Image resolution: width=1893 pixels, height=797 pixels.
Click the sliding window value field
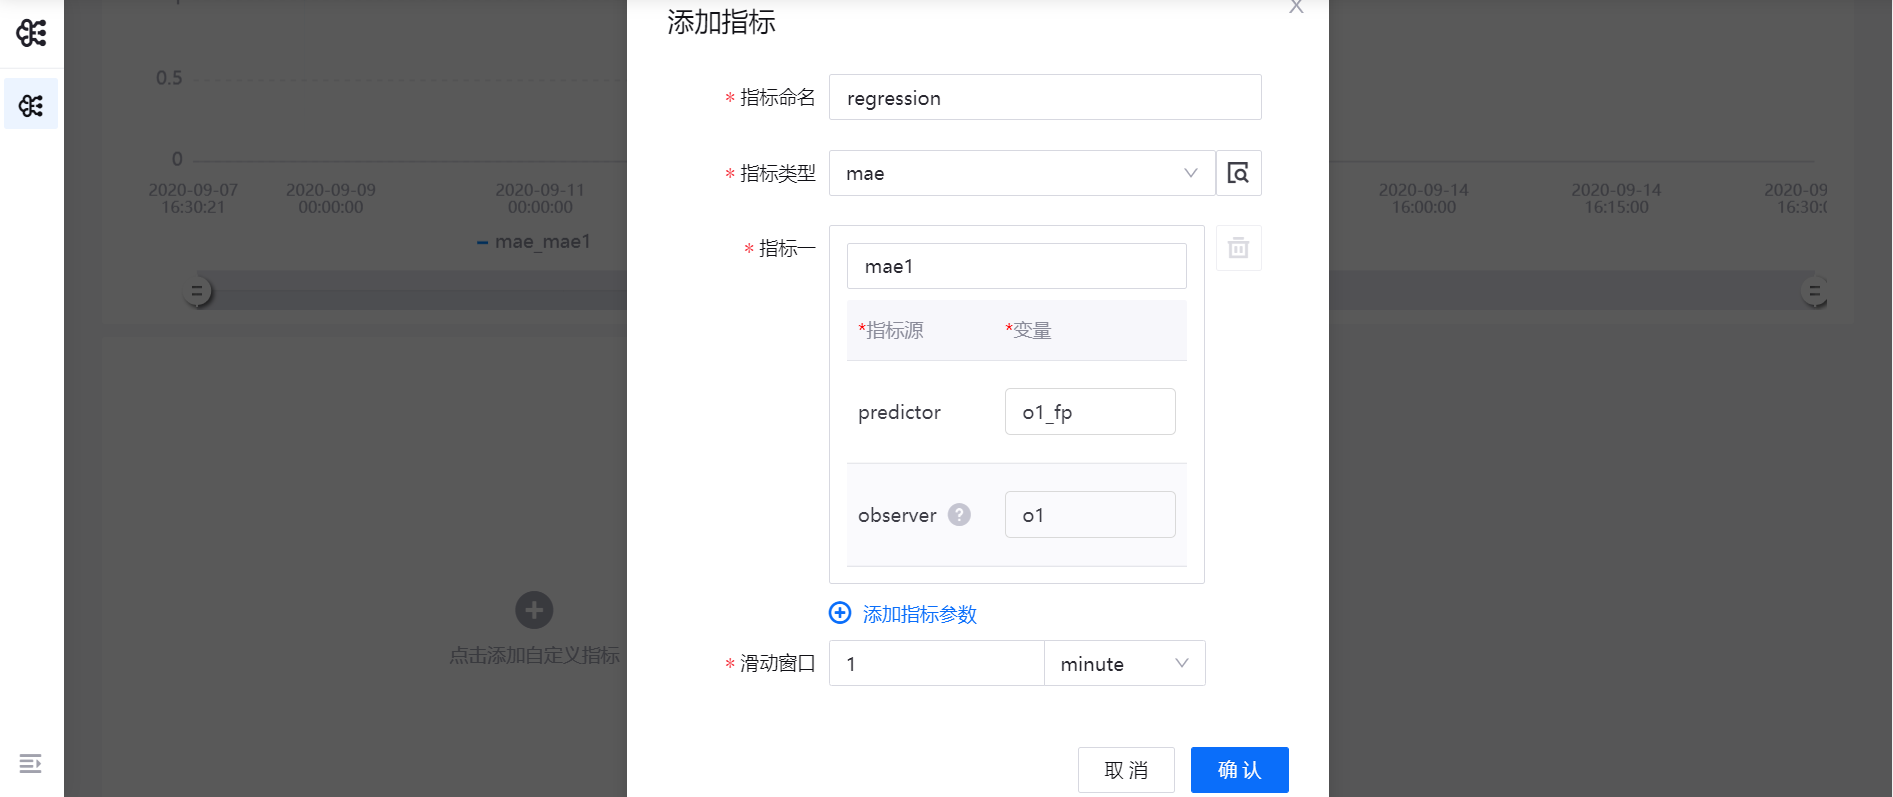pyautogui.click(x=936, y=664)
